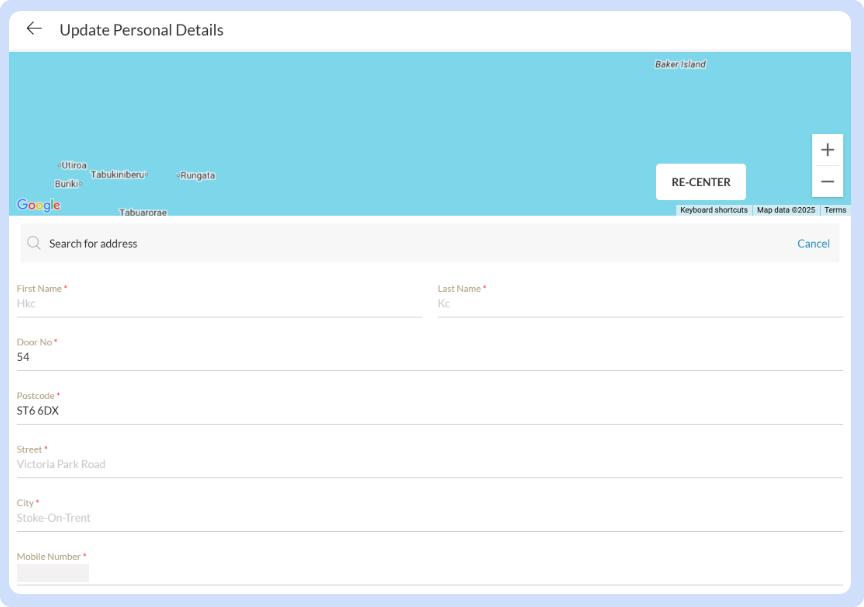Click the Rungata label on map
The image size is (864, 607).
pos(197,175)
